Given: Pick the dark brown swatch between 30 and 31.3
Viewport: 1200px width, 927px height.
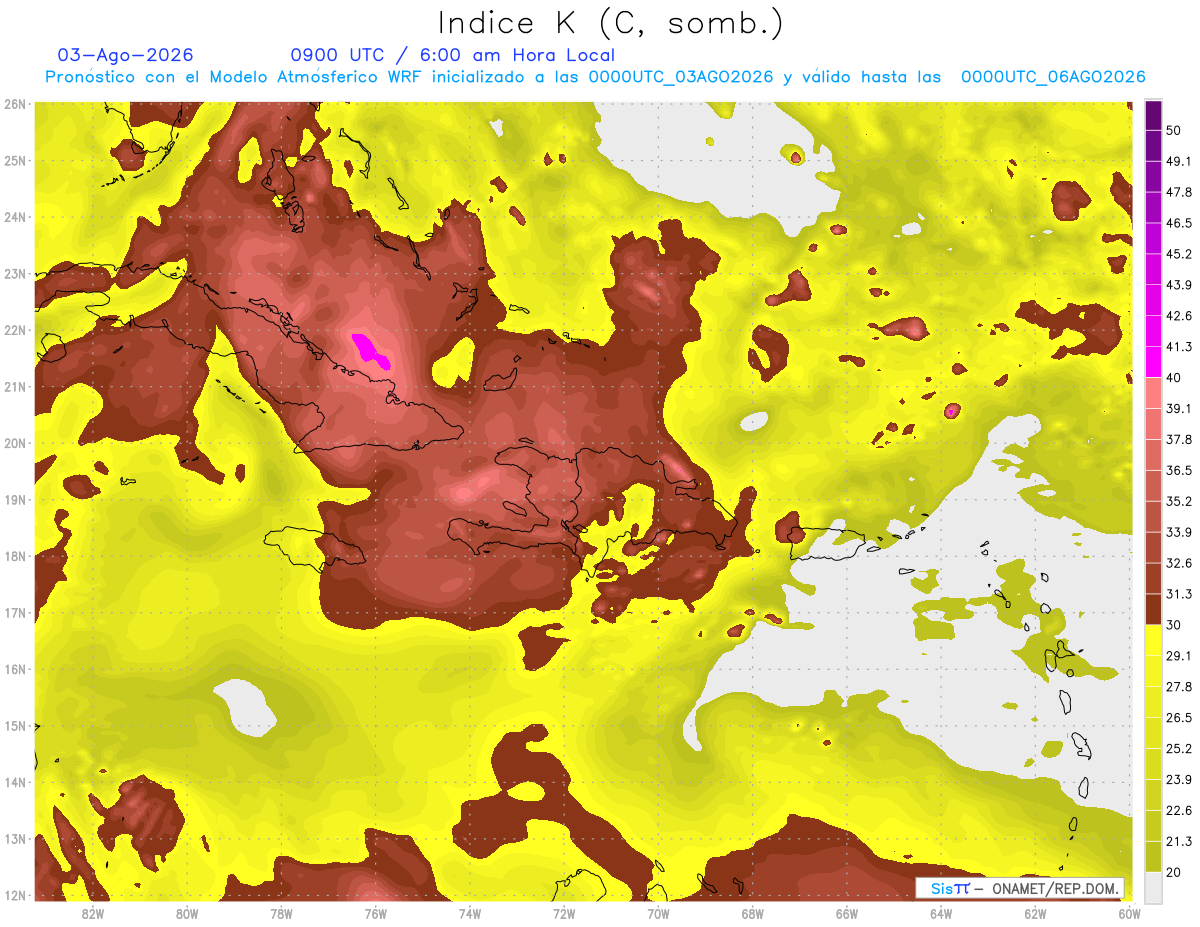Looking at the screenshot, I should point(1153,609).
